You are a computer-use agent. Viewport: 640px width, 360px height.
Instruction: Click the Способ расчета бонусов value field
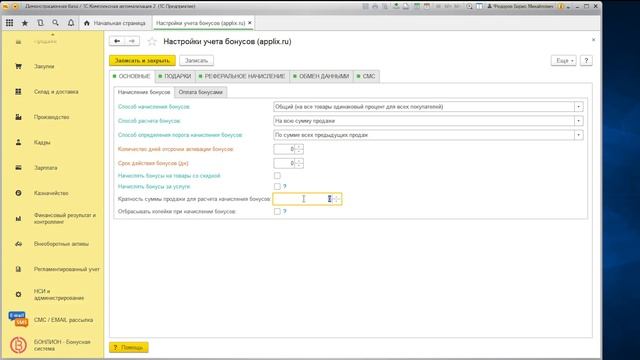click(424, 121)
